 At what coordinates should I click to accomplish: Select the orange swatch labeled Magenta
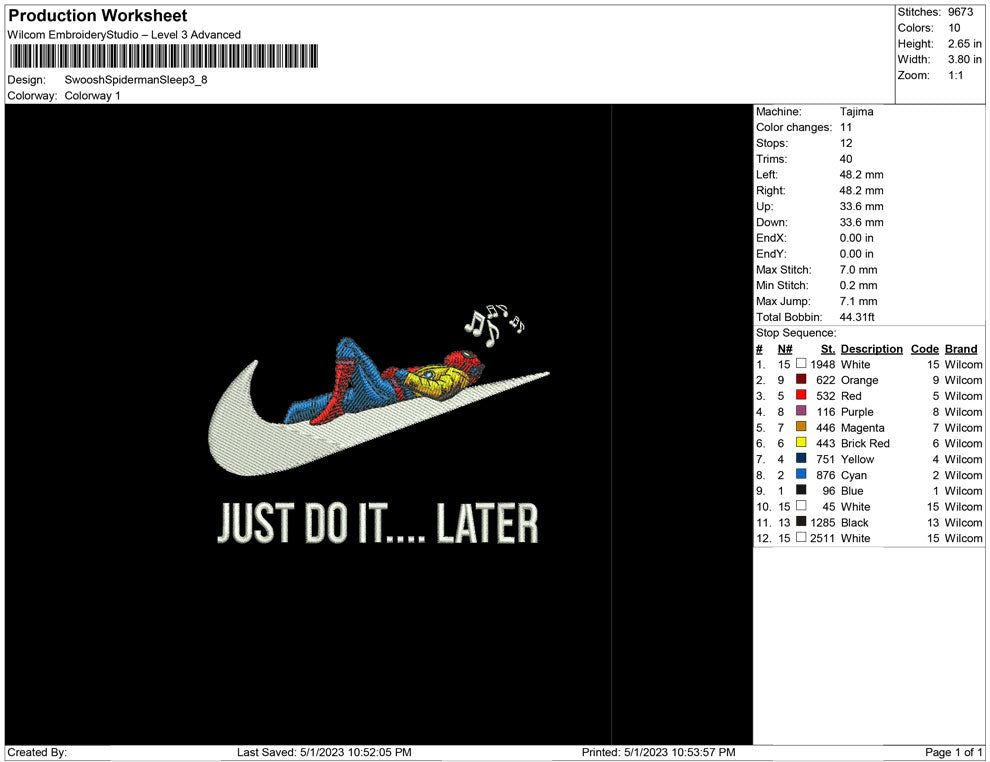(801, 426)
